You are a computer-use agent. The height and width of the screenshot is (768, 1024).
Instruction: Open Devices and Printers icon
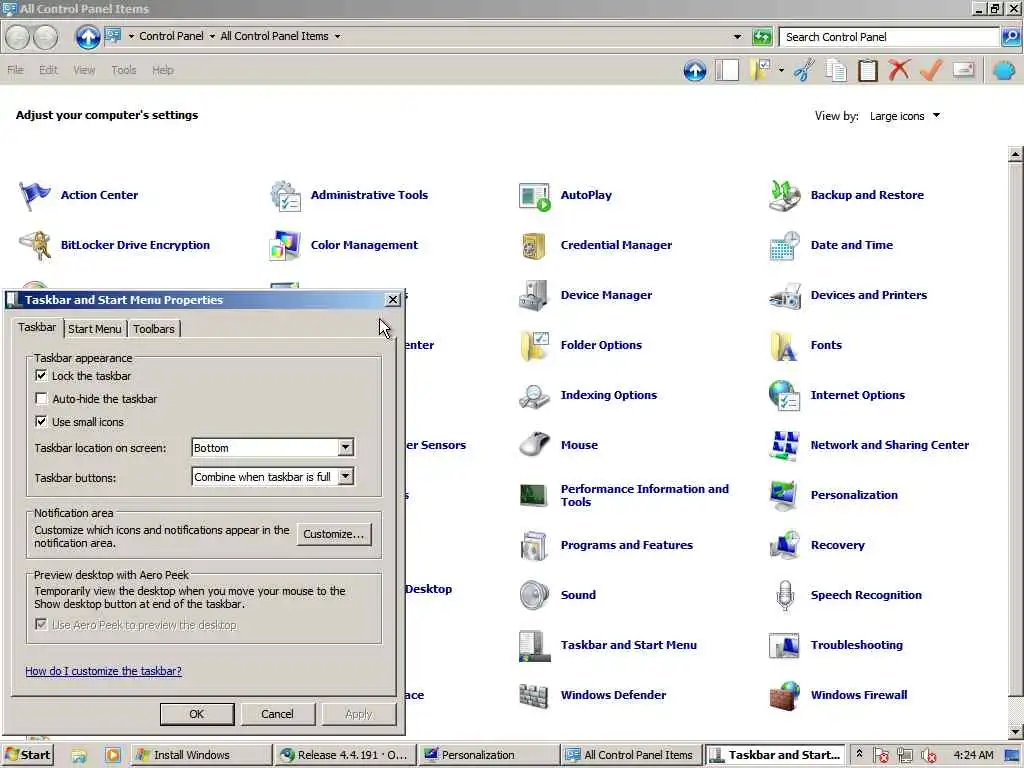[x=784, y=295]
